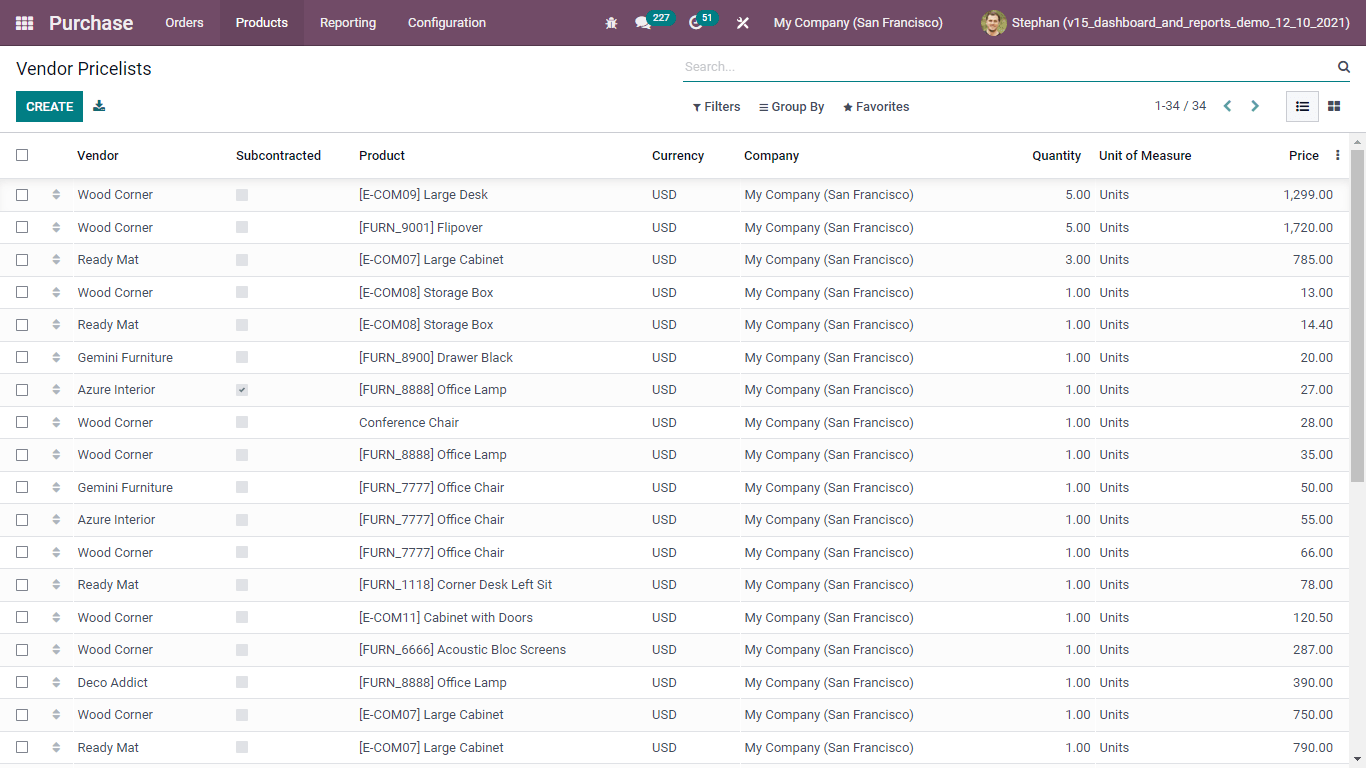This screenshot has width=1366, height=768.
Task: Open the Products menu
Action: (262, 23)
